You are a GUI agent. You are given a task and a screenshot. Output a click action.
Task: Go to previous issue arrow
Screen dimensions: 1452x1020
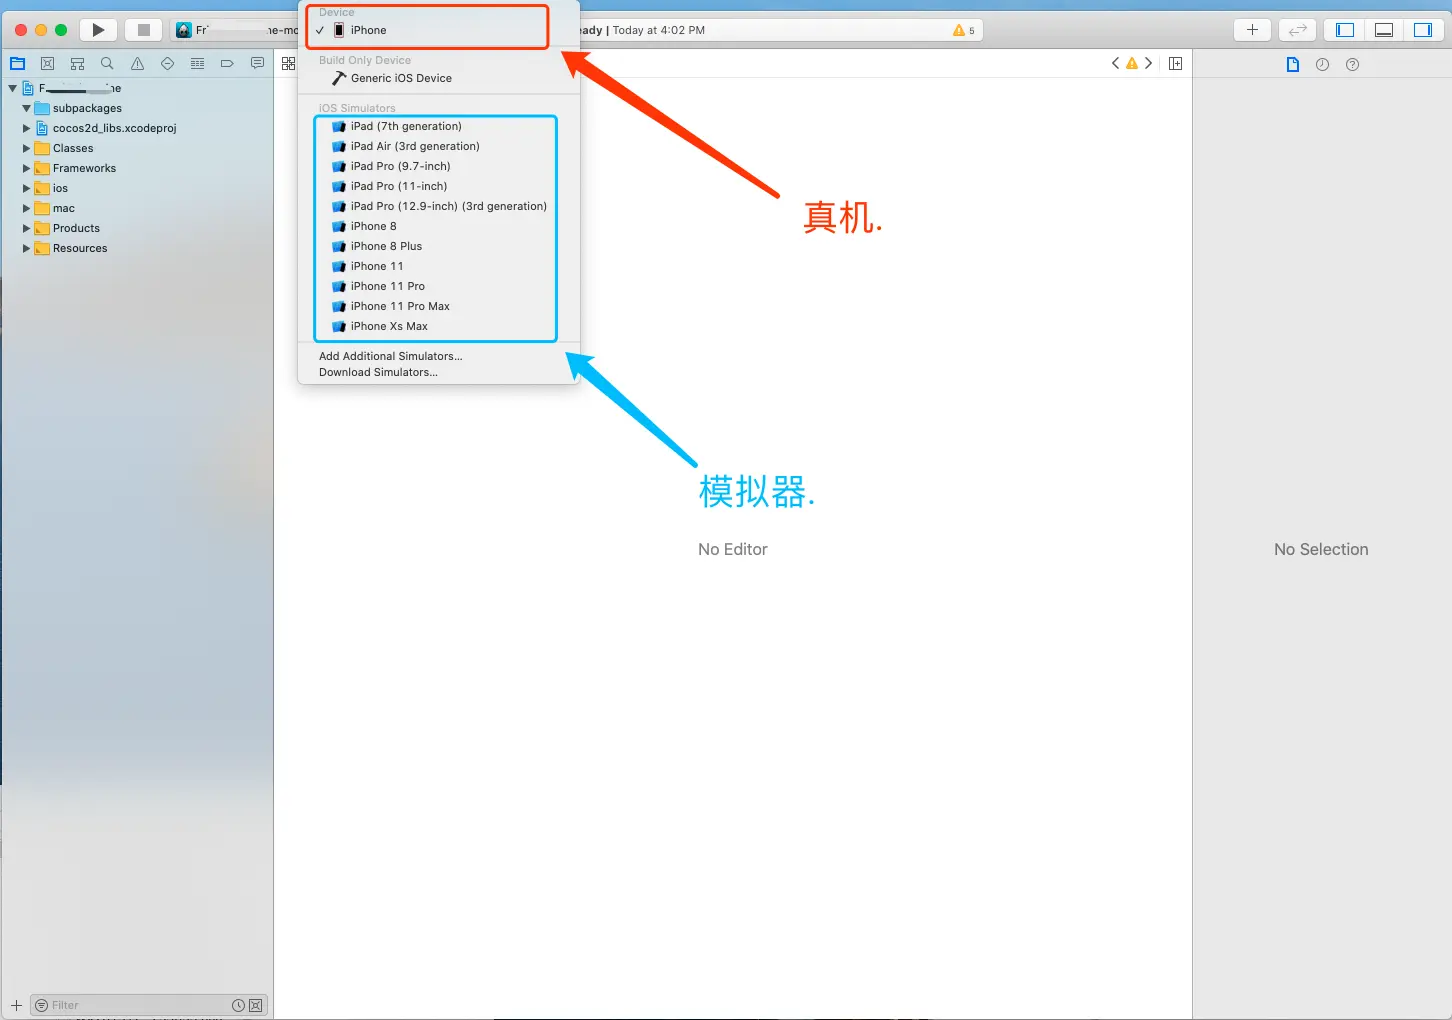point(1115,63)
